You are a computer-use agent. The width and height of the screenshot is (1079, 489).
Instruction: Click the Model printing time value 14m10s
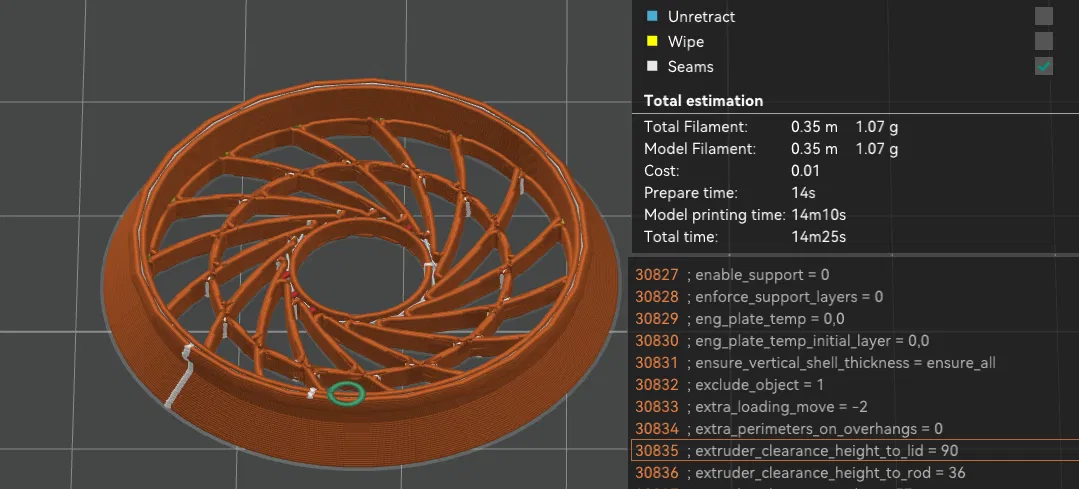point(818,215)
